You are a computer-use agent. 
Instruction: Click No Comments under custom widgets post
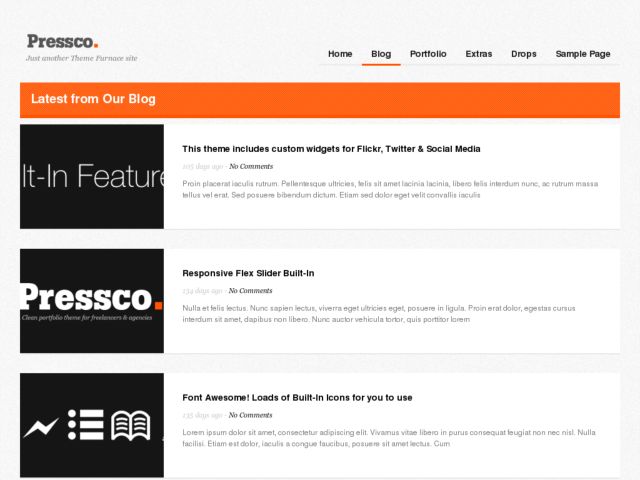point(251,167)
